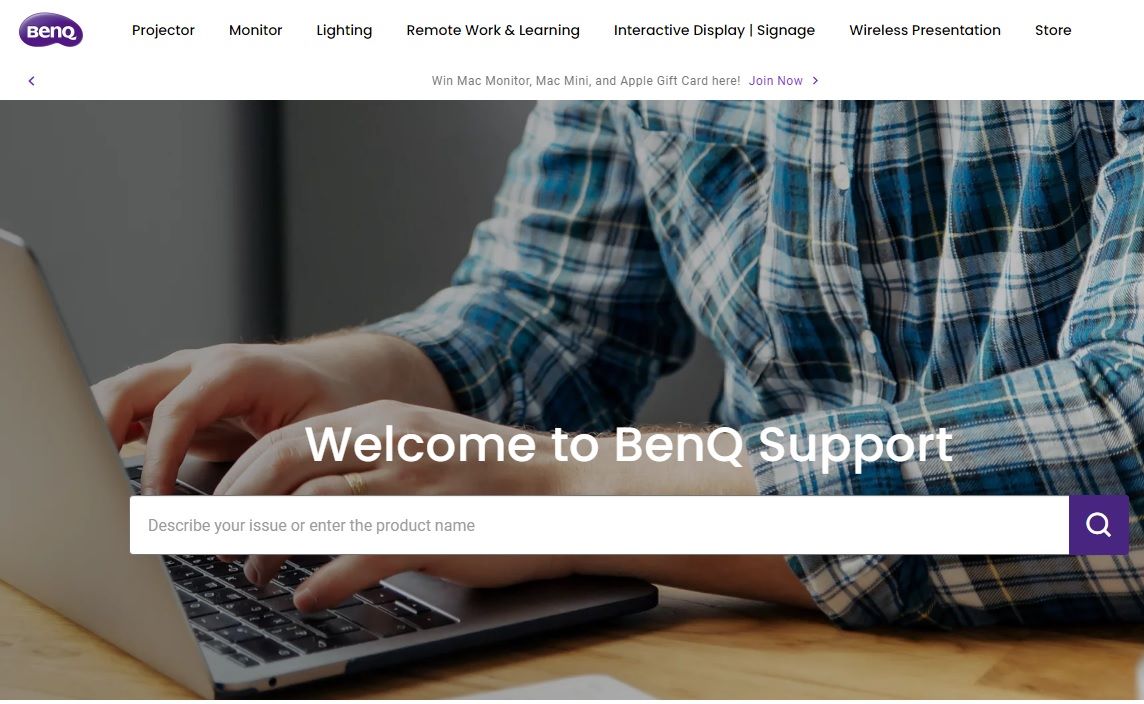Viewport: 1144px width, 704px height.
Task: Follow the Join Now link
Action: (x=775, y=81)
